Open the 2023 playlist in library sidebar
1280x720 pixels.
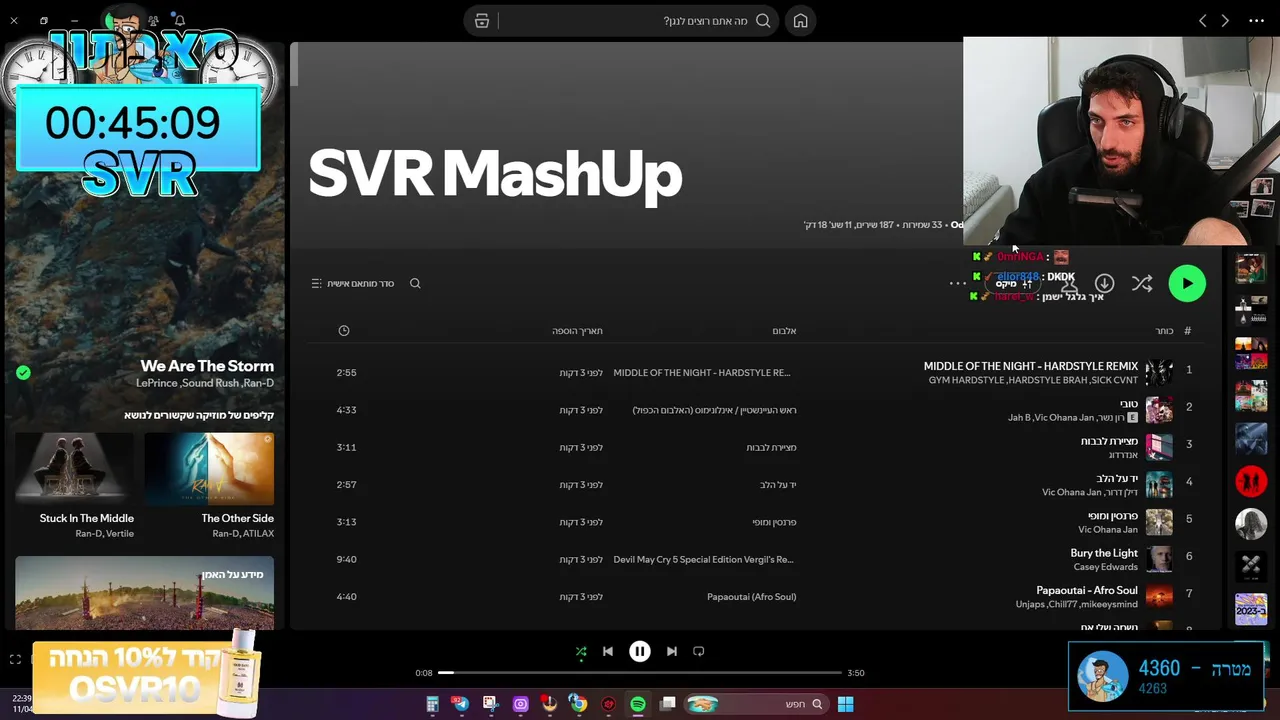click(1250, 609)
